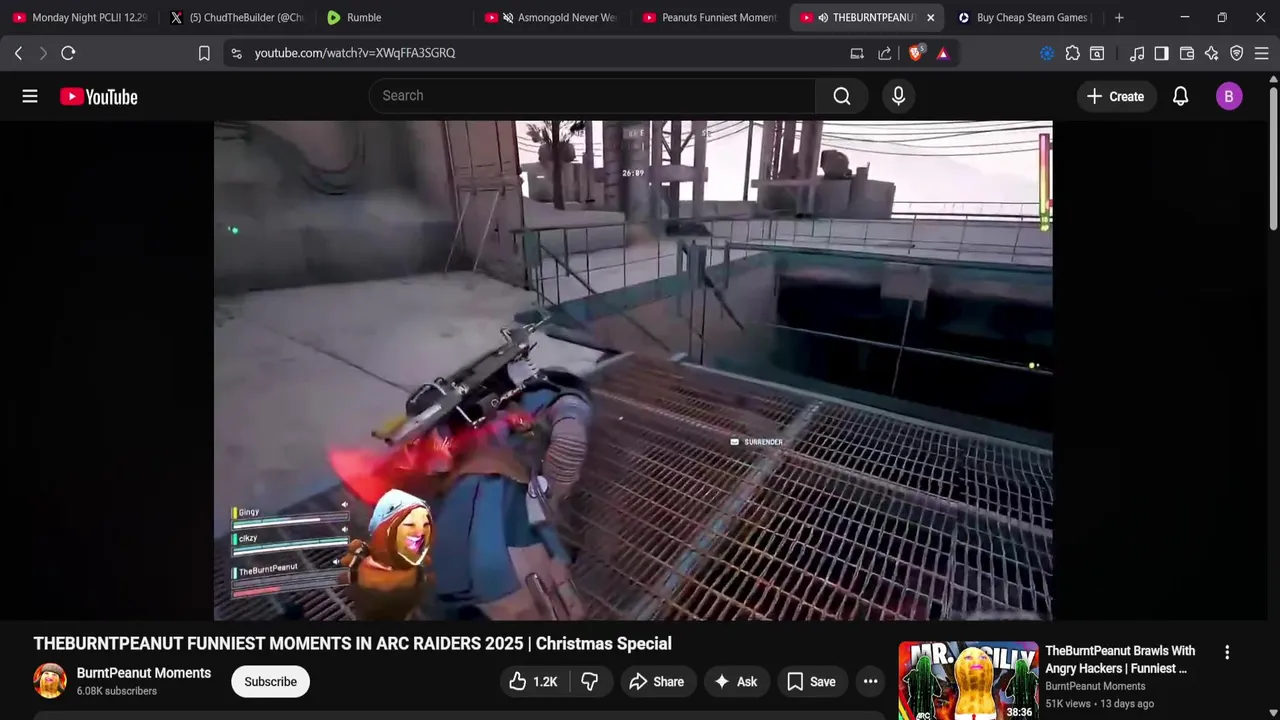Open the browser main menu
The image size is (1280, 720).
click(1262, 53)
